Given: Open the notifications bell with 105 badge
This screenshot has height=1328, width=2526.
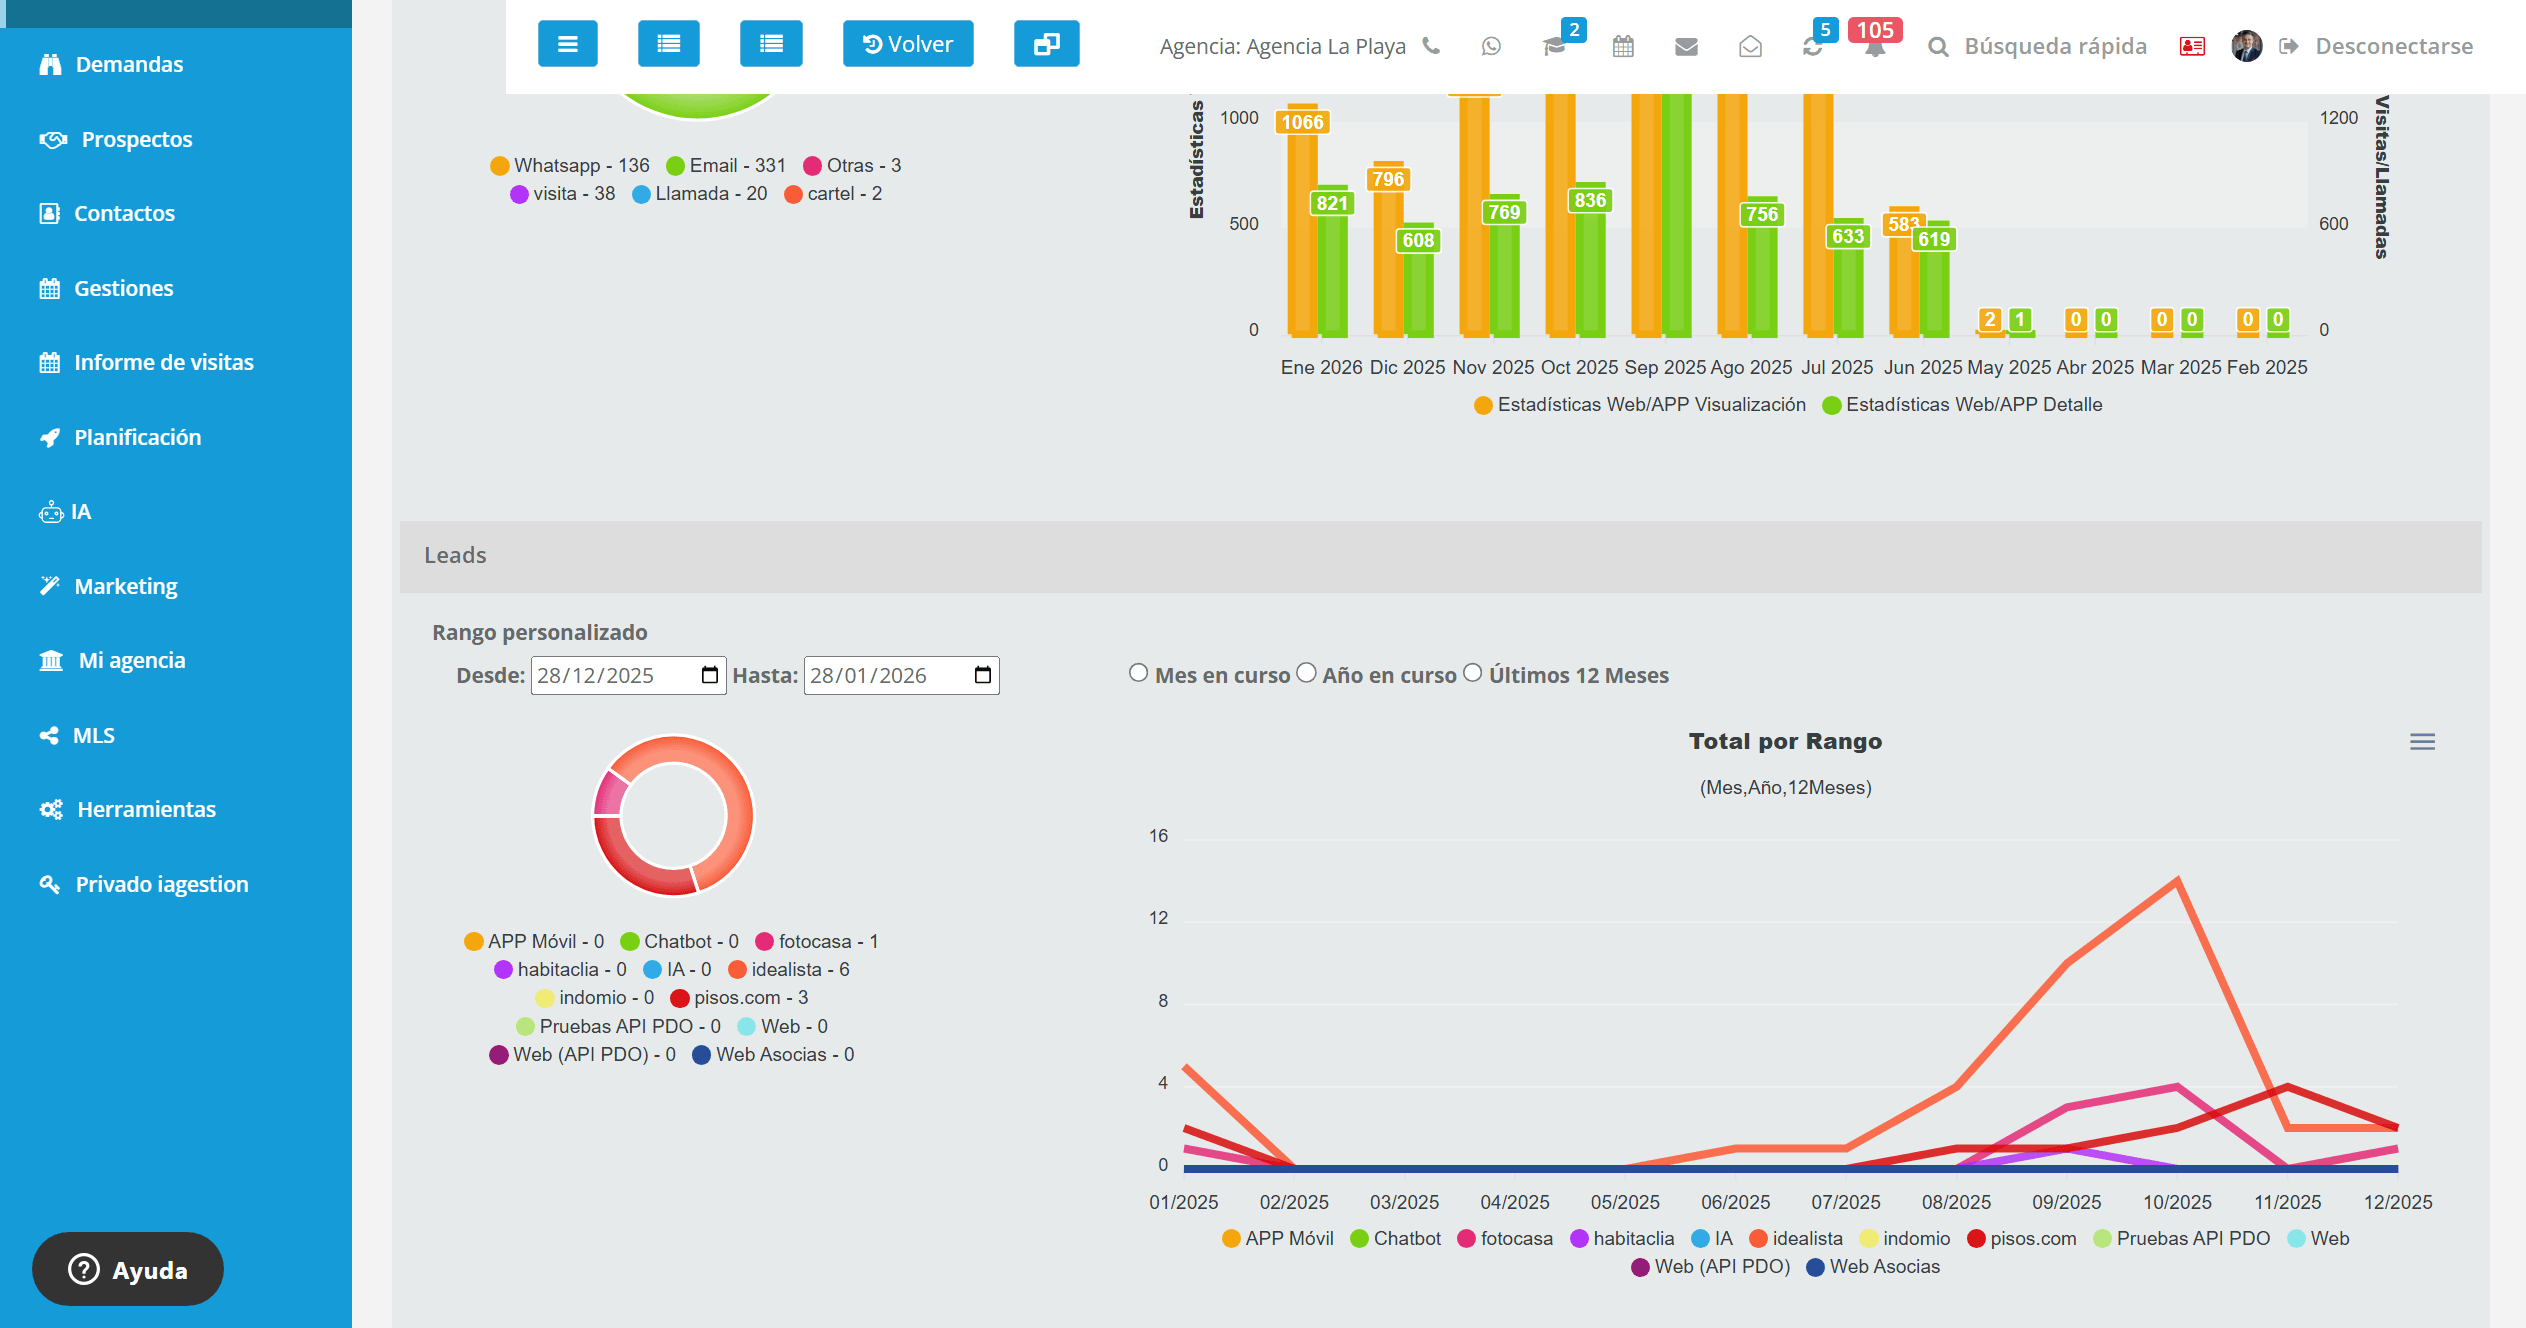Looking at the screenshot, I should click(x=1874, y=46).
